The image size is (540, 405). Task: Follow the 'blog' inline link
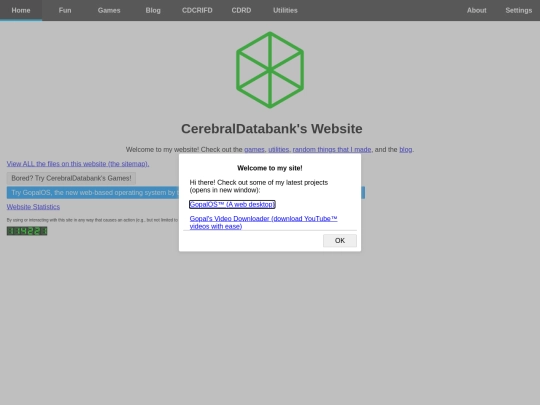(406, 149)
